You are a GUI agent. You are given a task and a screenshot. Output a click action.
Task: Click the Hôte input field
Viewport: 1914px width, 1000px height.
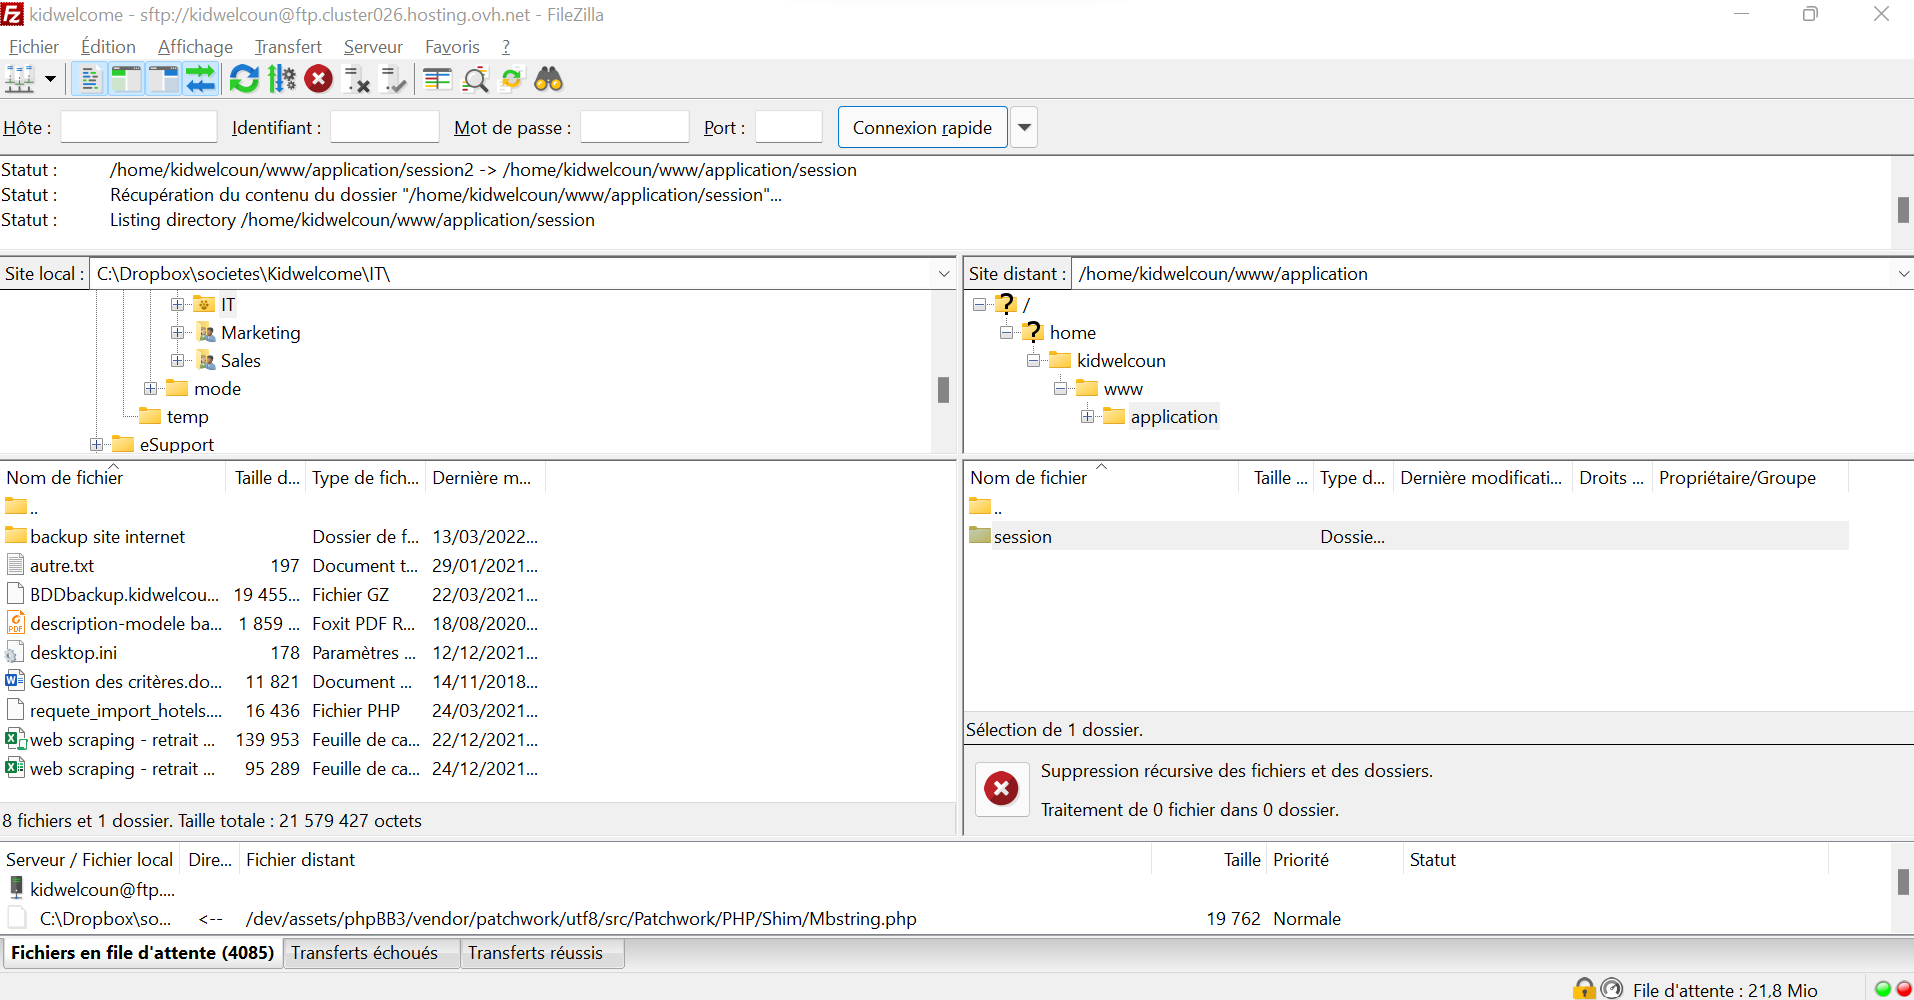click(139, 128)
